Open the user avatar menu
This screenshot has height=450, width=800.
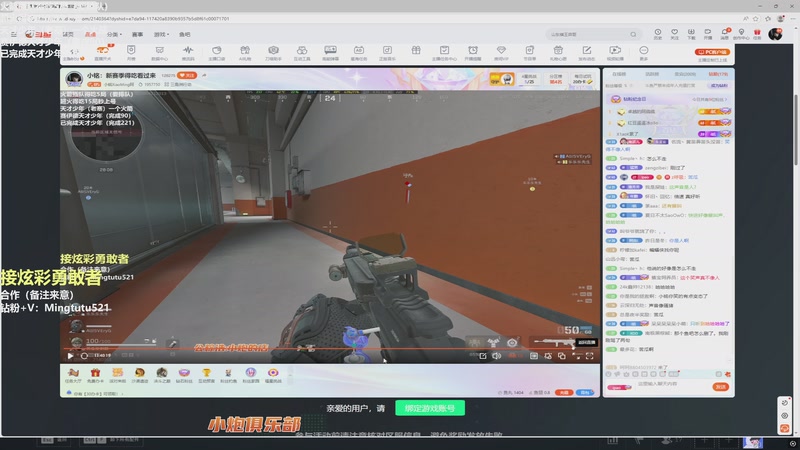tap(775, 34)
